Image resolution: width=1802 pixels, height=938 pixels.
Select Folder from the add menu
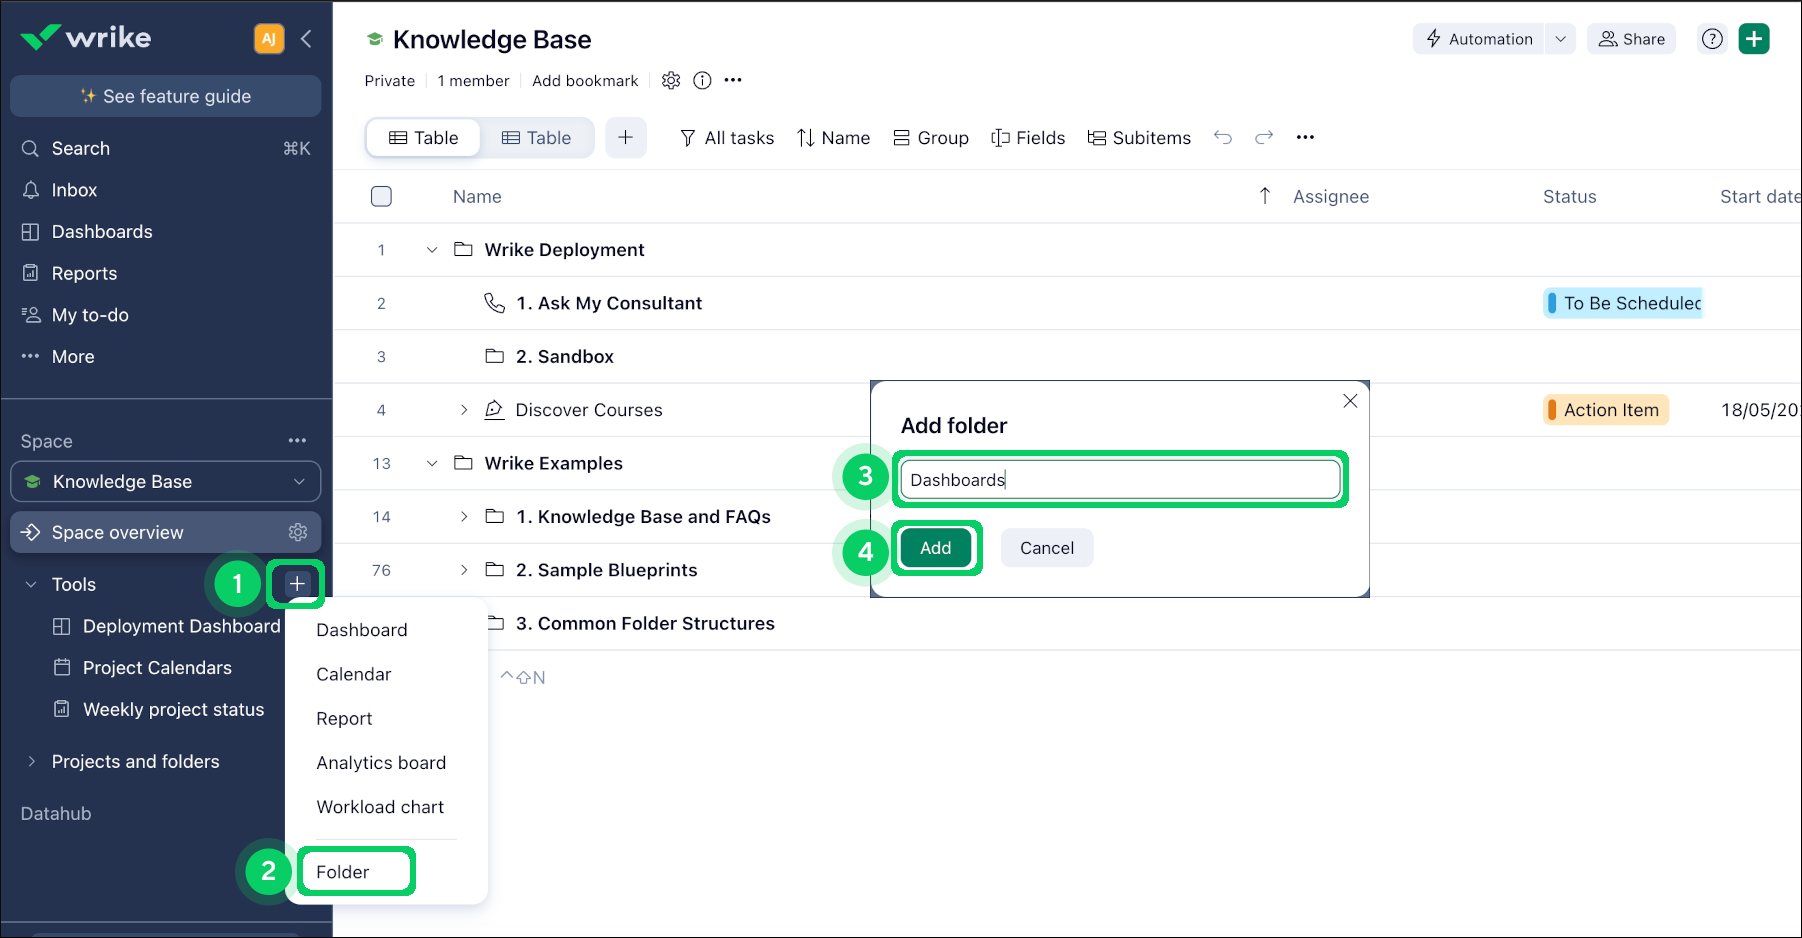pos(343,872)
